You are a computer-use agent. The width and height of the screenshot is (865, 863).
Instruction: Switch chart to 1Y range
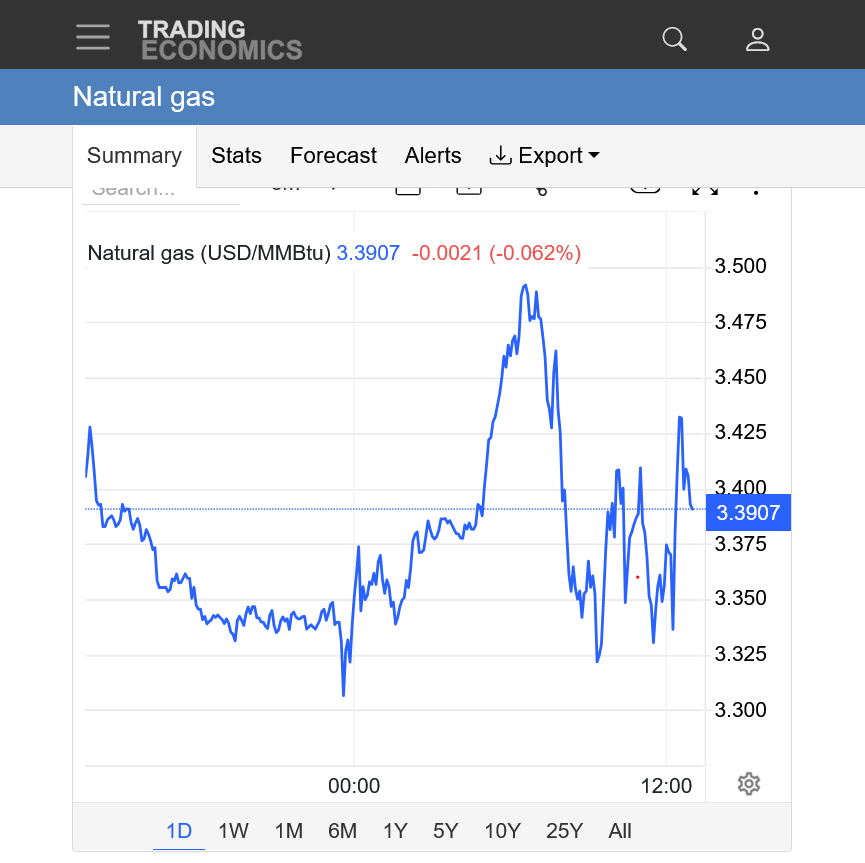[395, 831]
